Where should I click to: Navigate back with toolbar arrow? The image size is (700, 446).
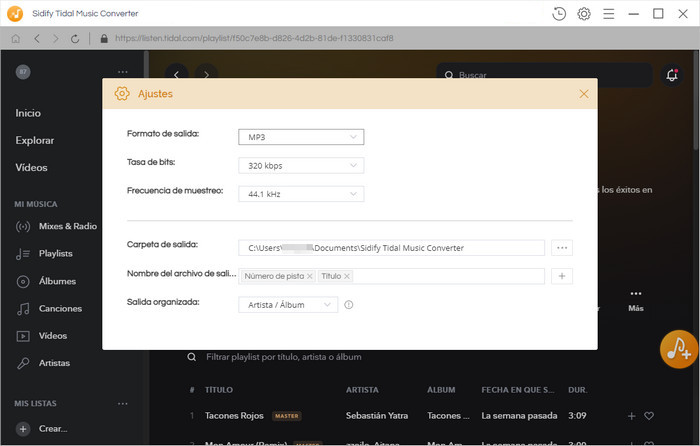click(37, 39)
